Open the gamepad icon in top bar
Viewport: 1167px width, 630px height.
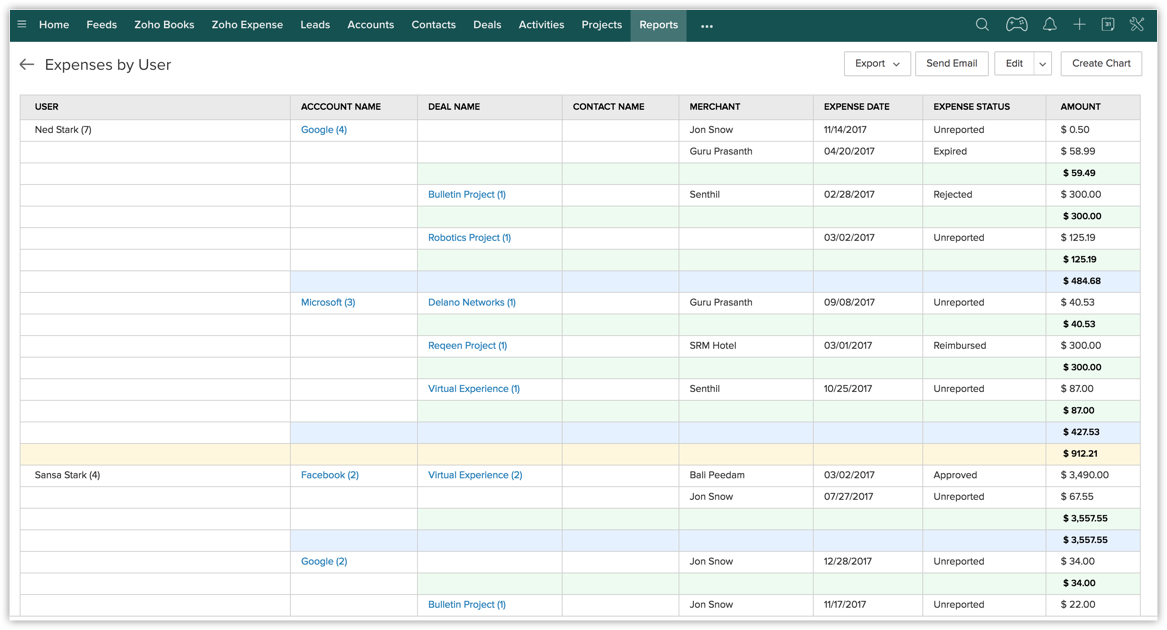click(1017, 25)
